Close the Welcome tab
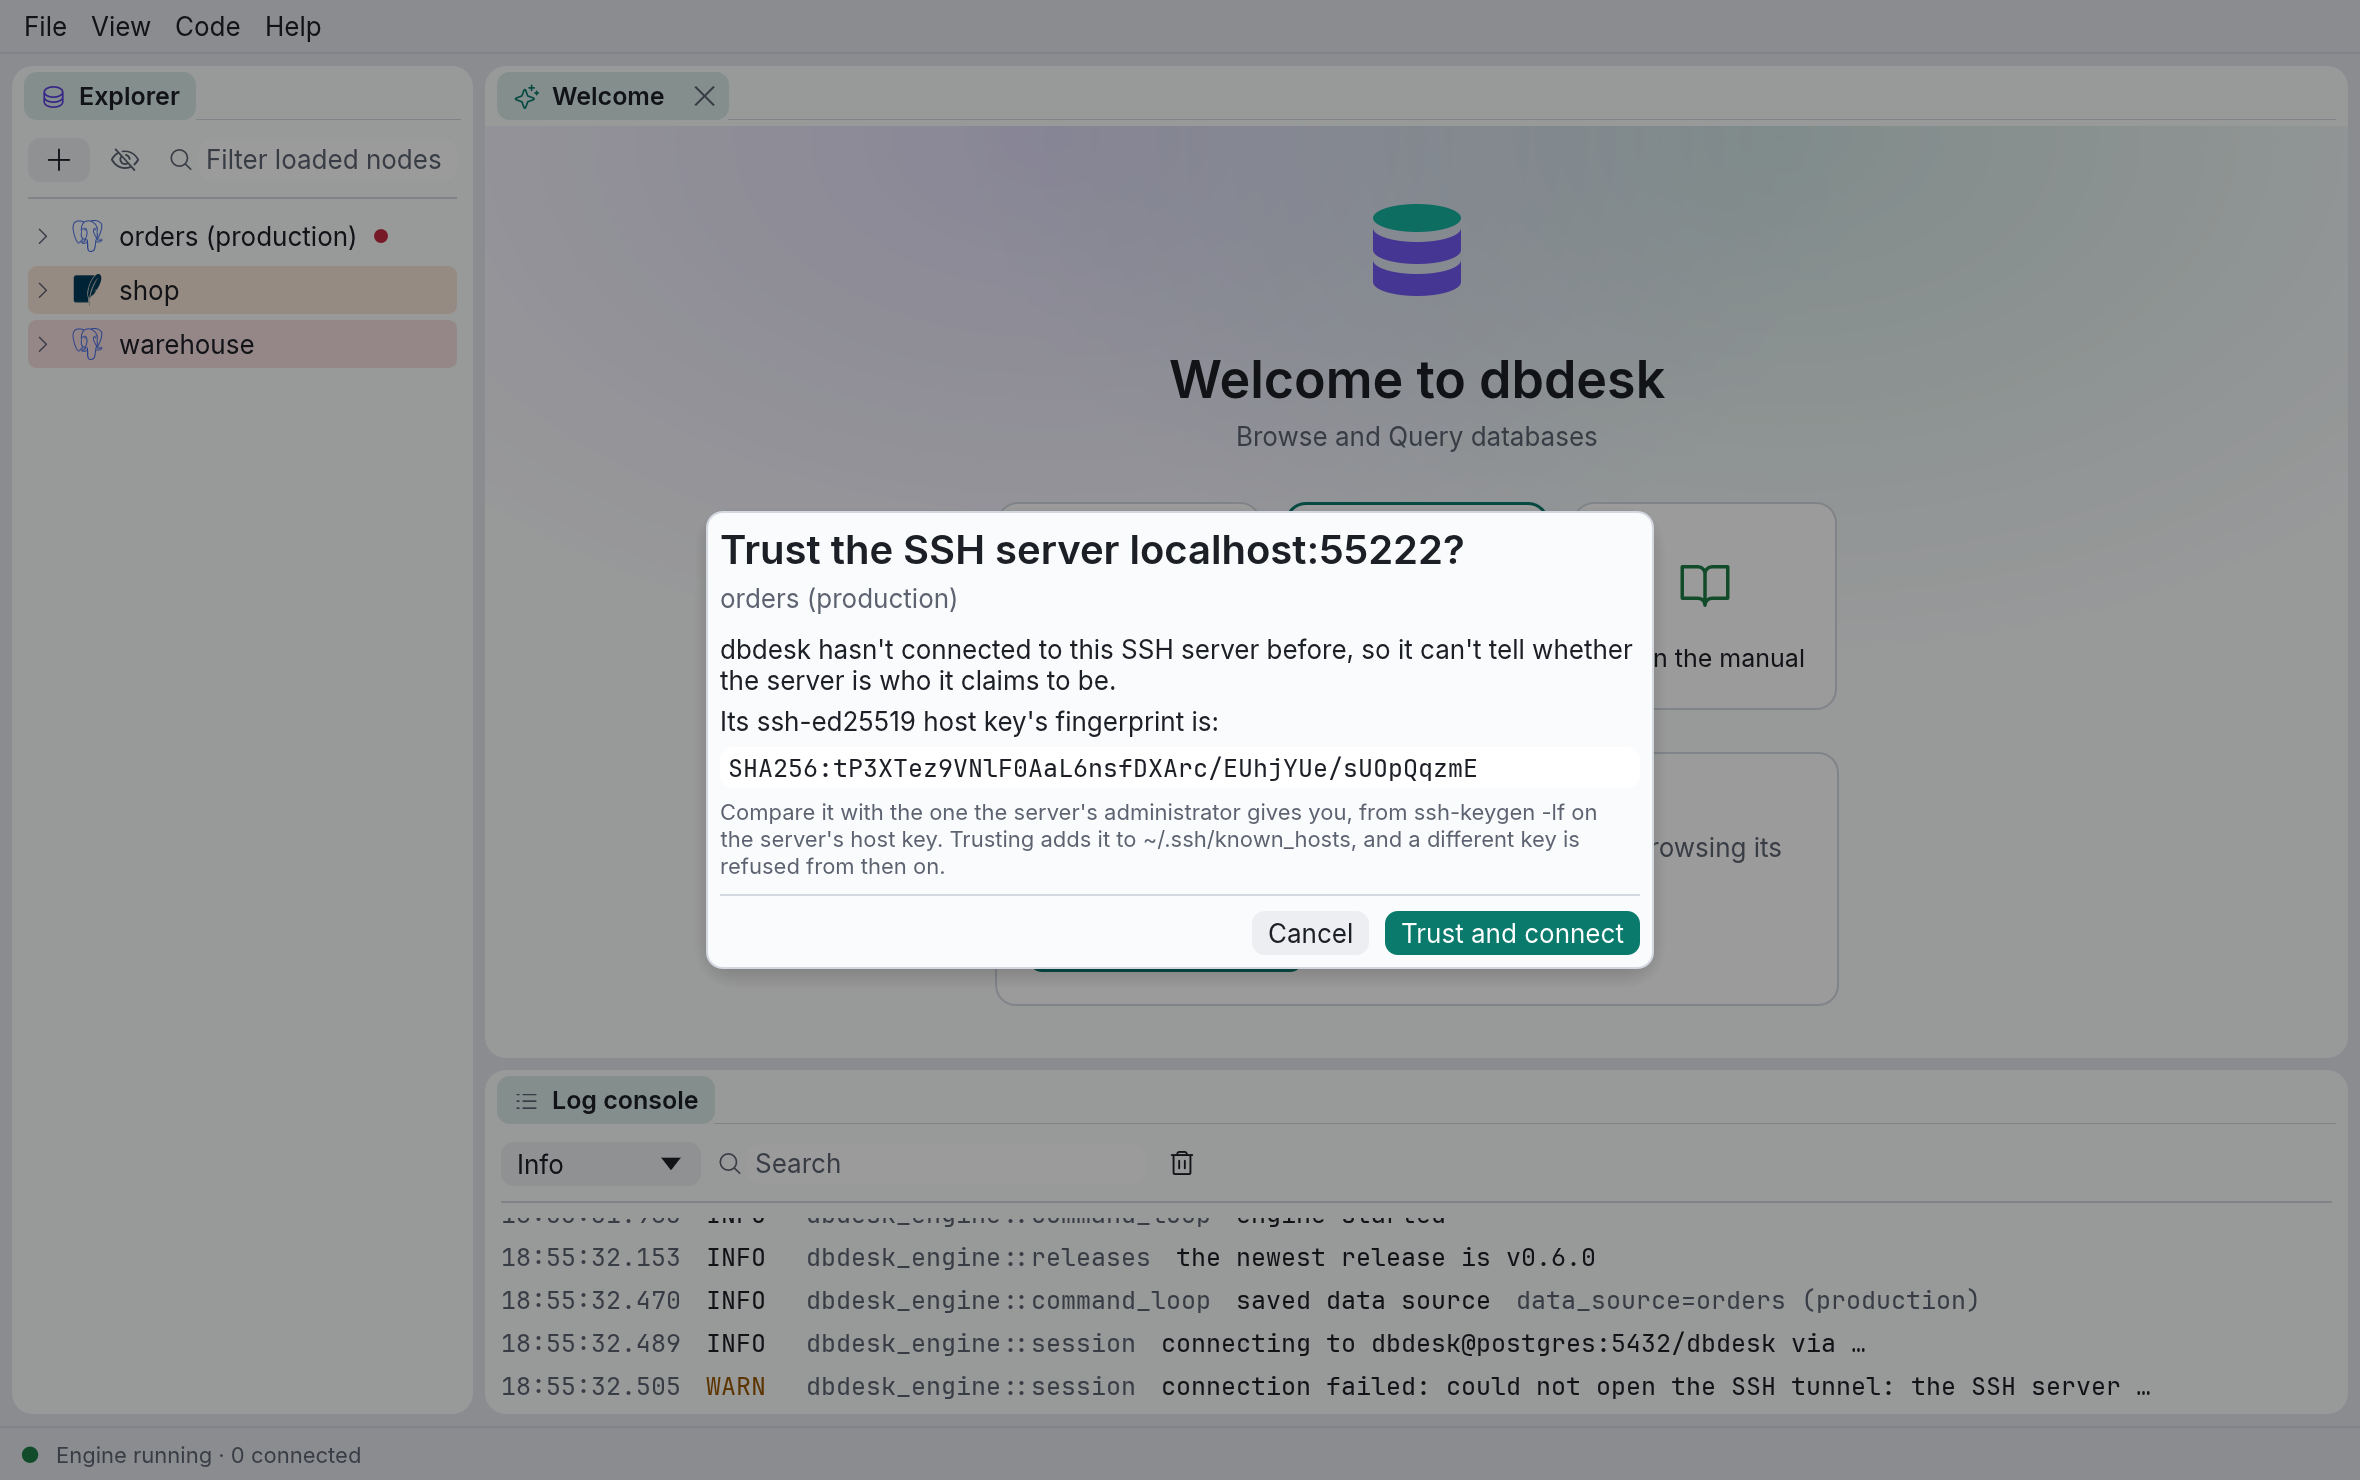This screenshot has height=1480, width=2360. 705,96
